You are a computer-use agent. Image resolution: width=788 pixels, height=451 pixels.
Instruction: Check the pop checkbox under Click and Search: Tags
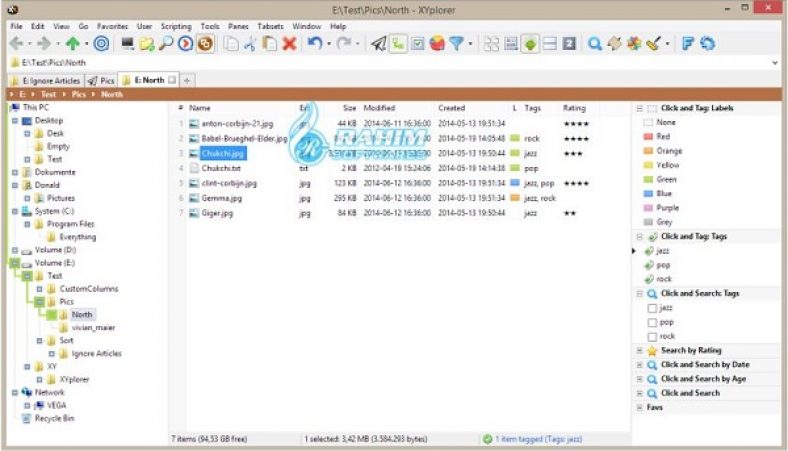[652, 322]
